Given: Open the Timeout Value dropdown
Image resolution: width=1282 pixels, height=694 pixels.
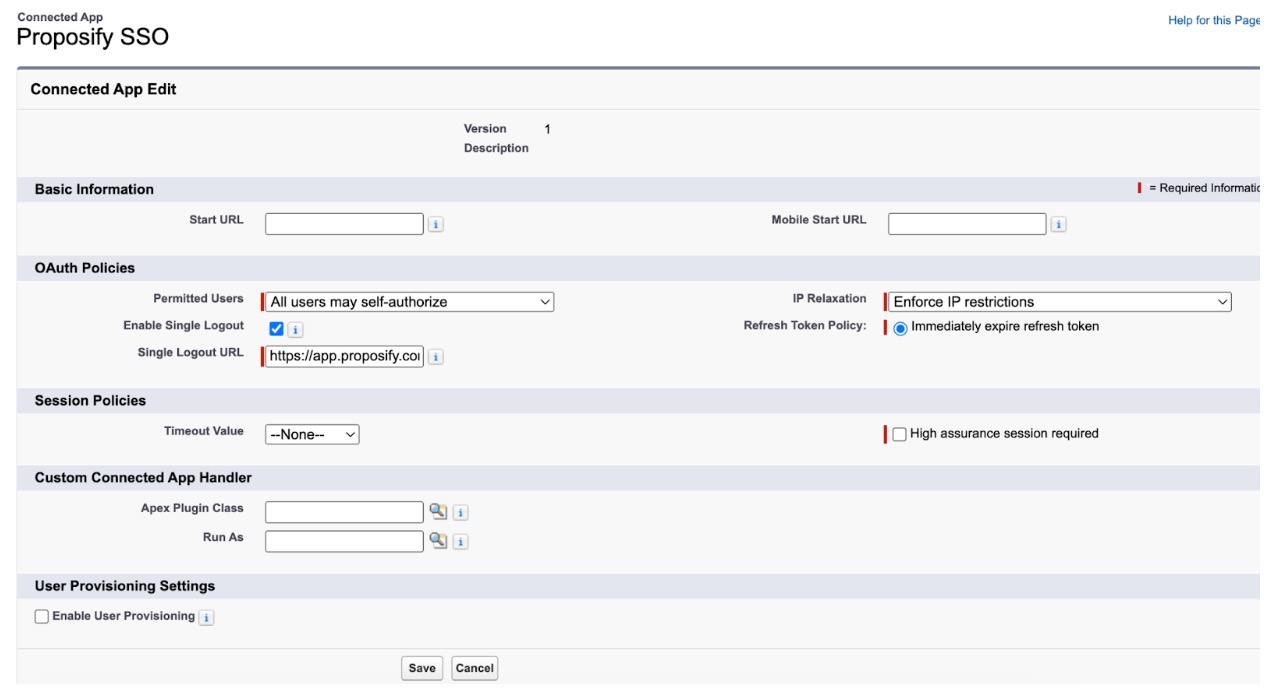Looking at the screenshot, I should point(312,433).
